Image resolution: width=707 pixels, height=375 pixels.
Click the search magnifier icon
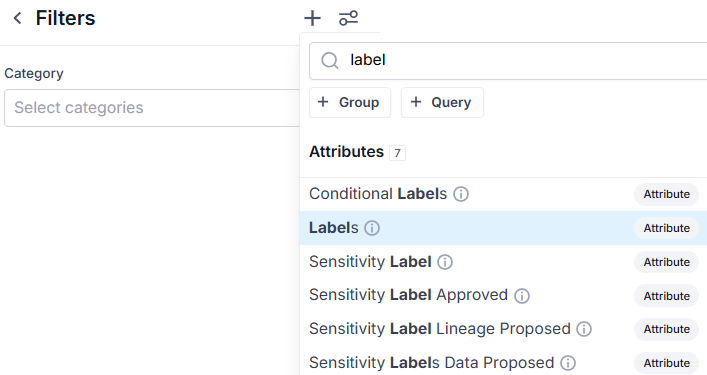click(x=330, y=60)
